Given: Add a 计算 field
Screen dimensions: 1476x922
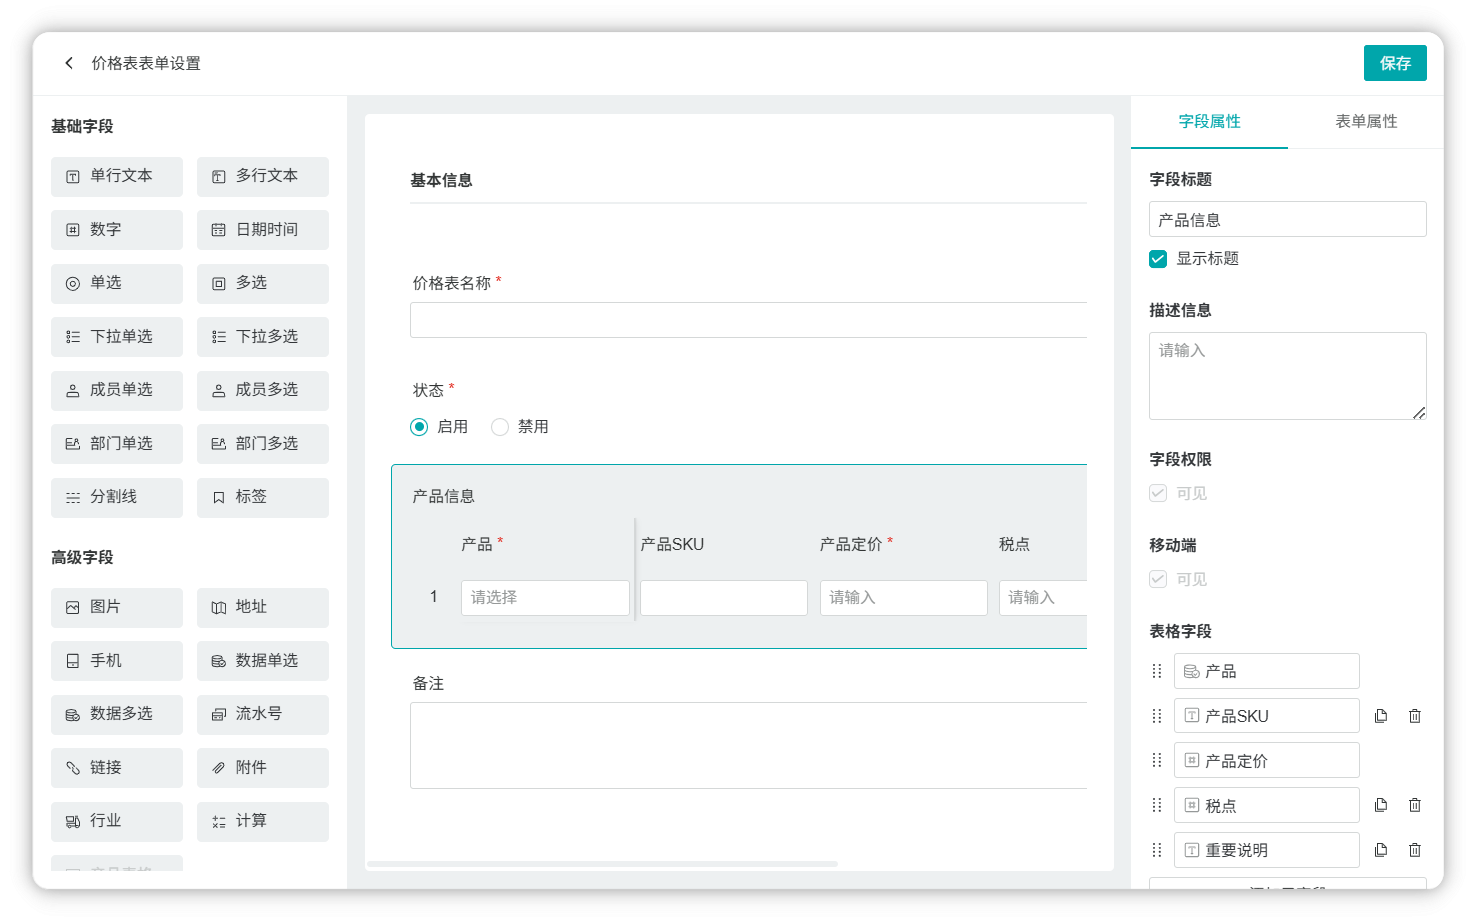Looking at the screenshot, I should coord(263,821).
